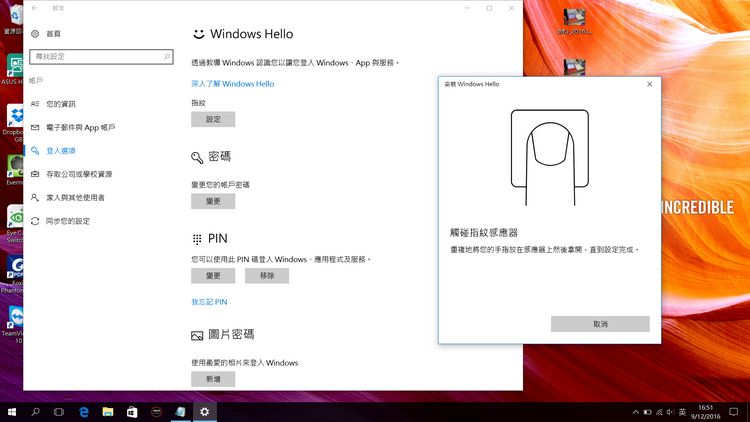Cancel fingerprint setup with 取消
This screenshot has width=750, height=422.
pyautogui.click(x=600, y=324)
